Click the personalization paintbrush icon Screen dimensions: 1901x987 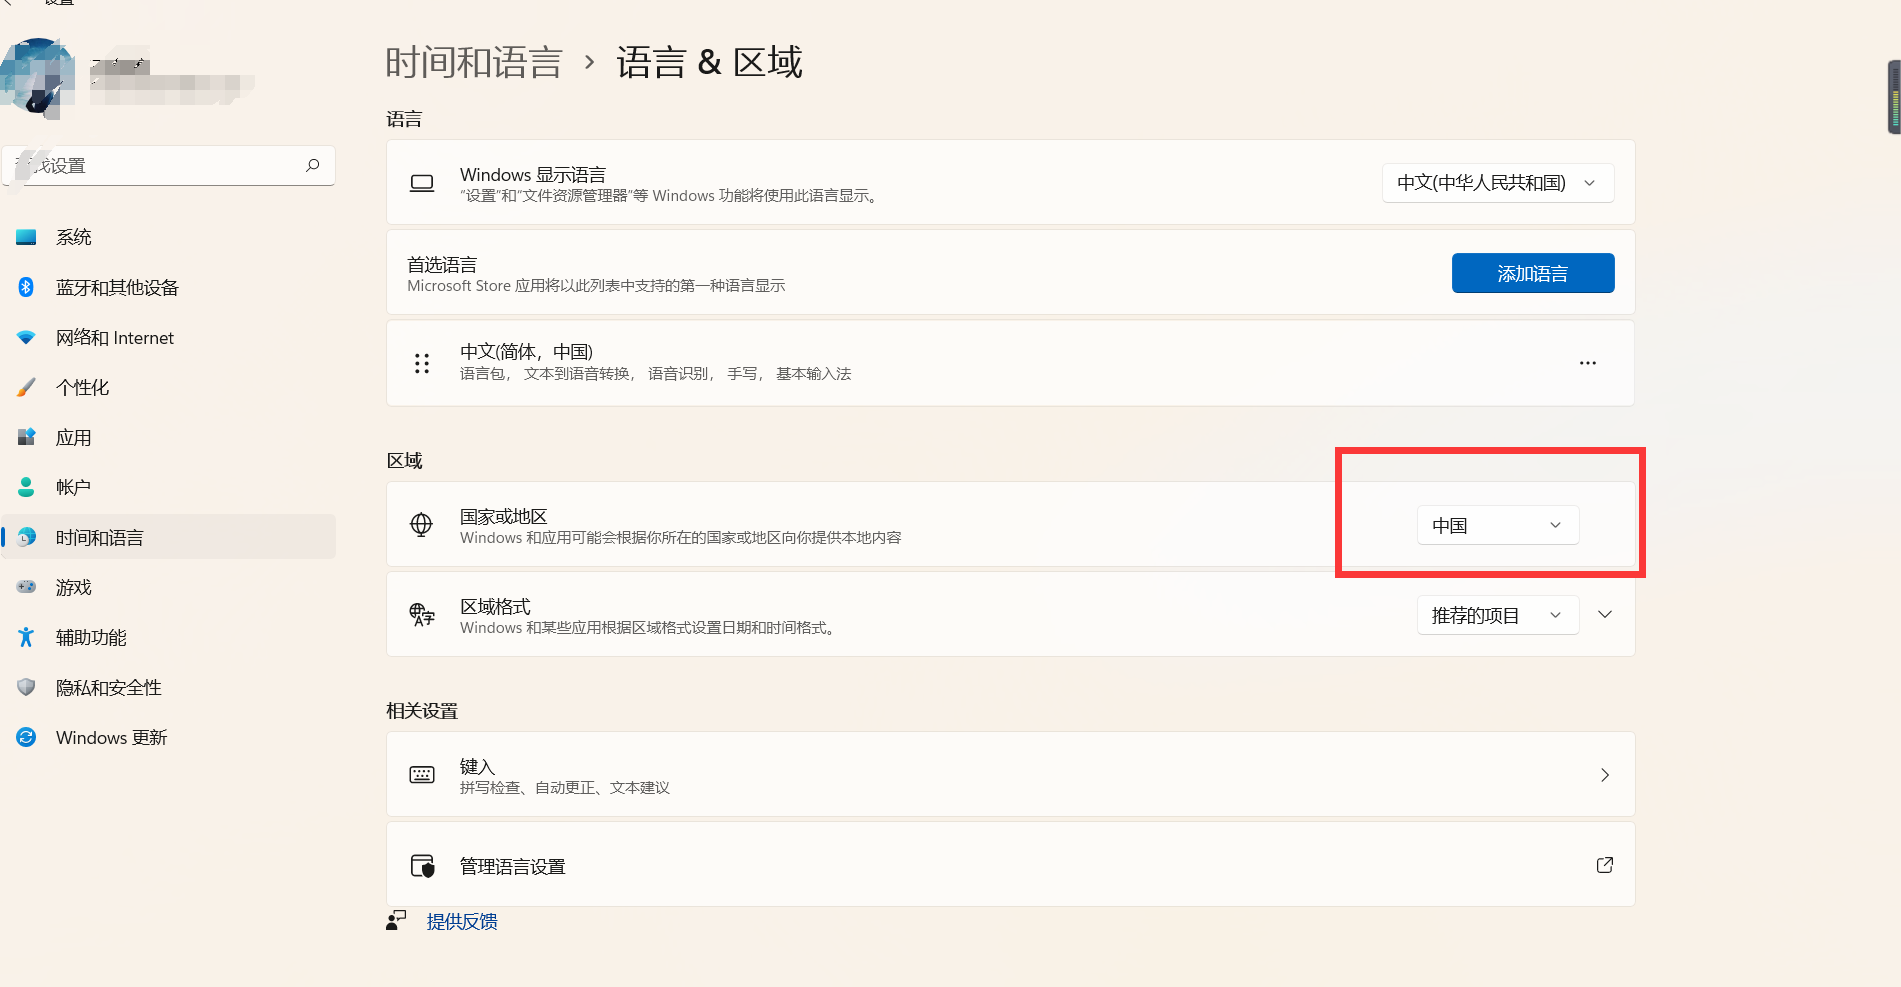click(27, 387)
